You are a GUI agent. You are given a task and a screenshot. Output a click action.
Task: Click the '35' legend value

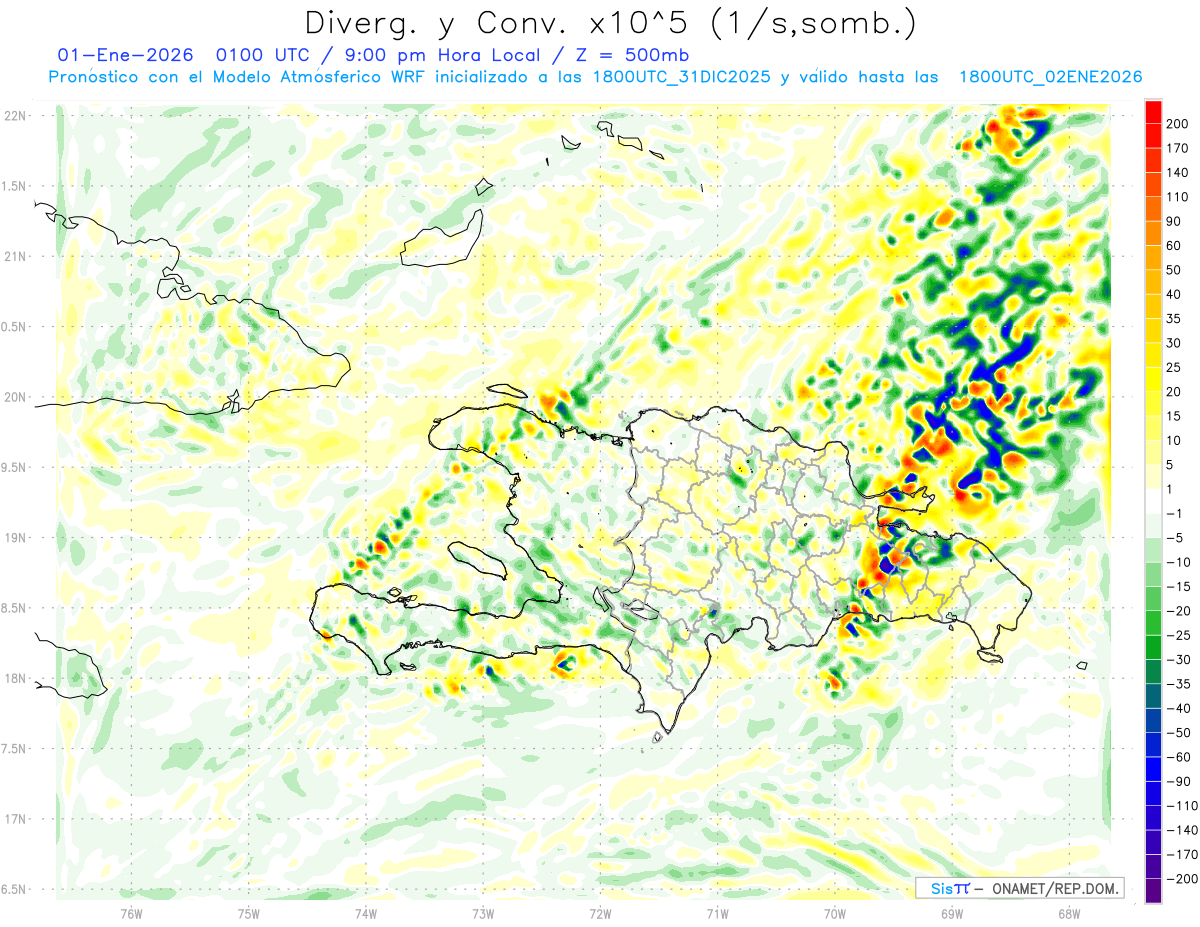(1174, 319)
